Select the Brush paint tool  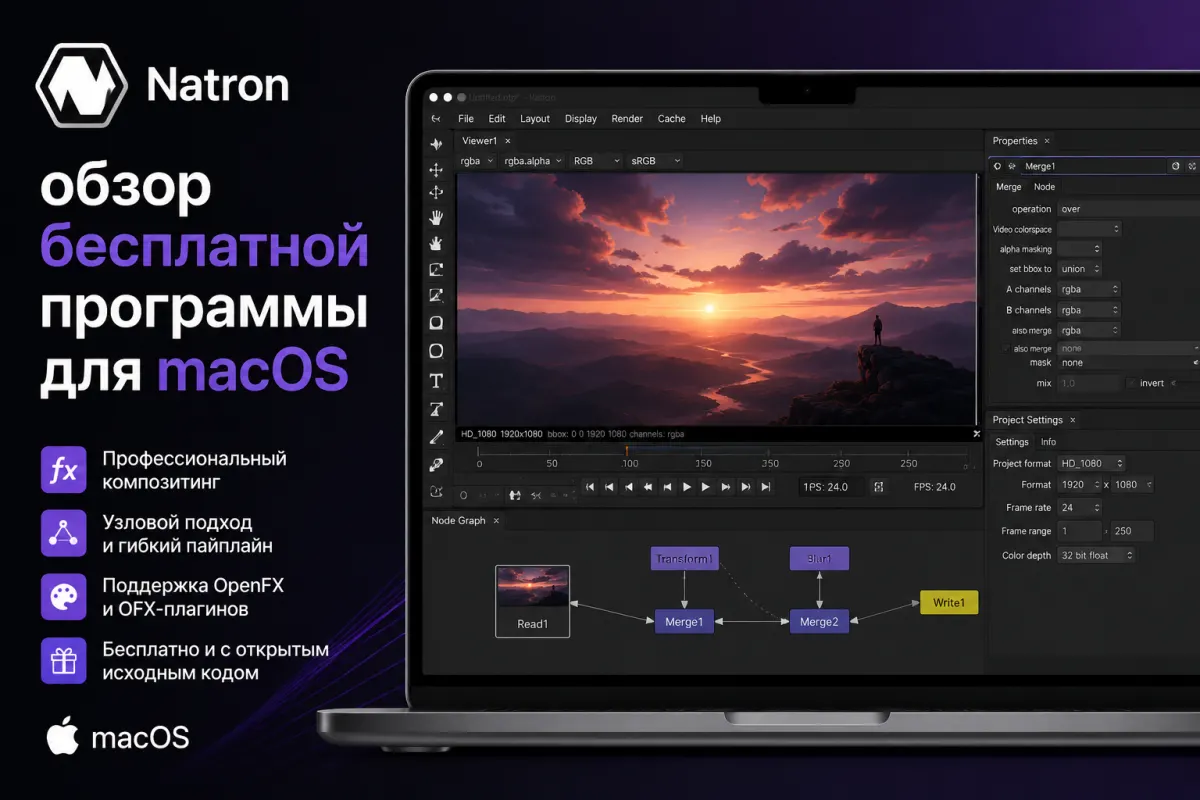click(x=436, y=437)
